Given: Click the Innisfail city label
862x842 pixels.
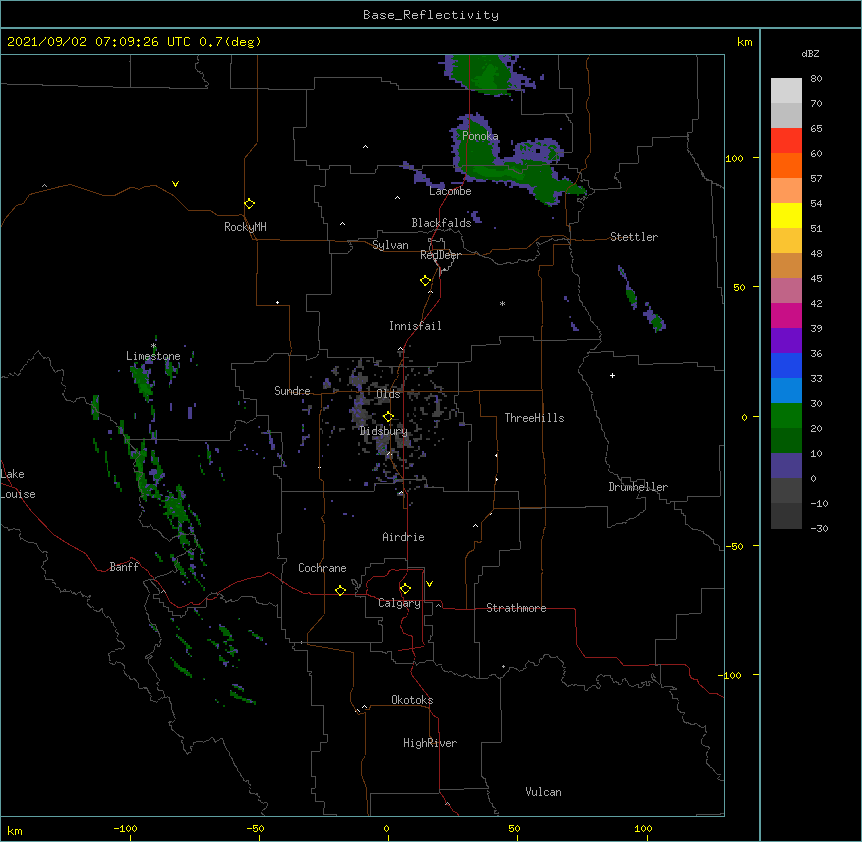Looking at the screenshot, I should click(x=415, y=326).
